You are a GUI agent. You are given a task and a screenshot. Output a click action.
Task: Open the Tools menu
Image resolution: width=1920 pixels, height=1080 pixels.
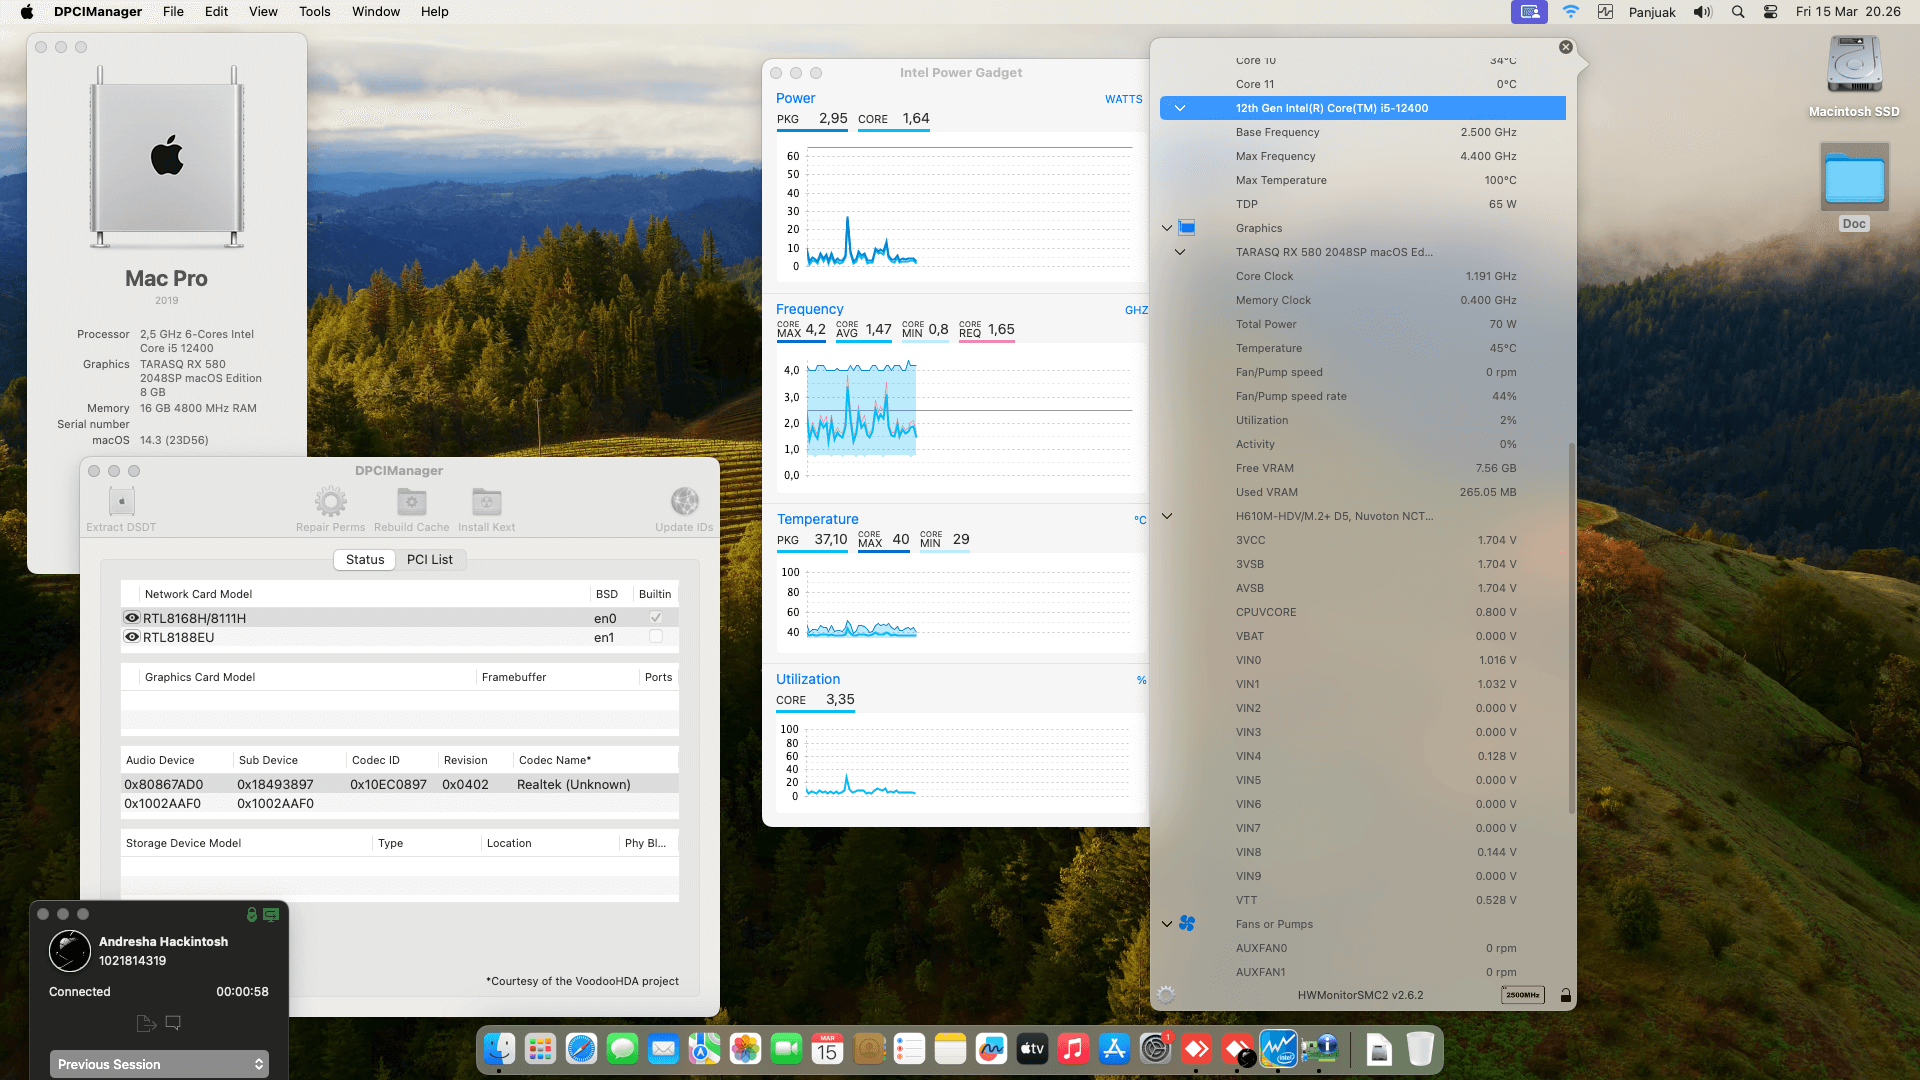point(314,11)
